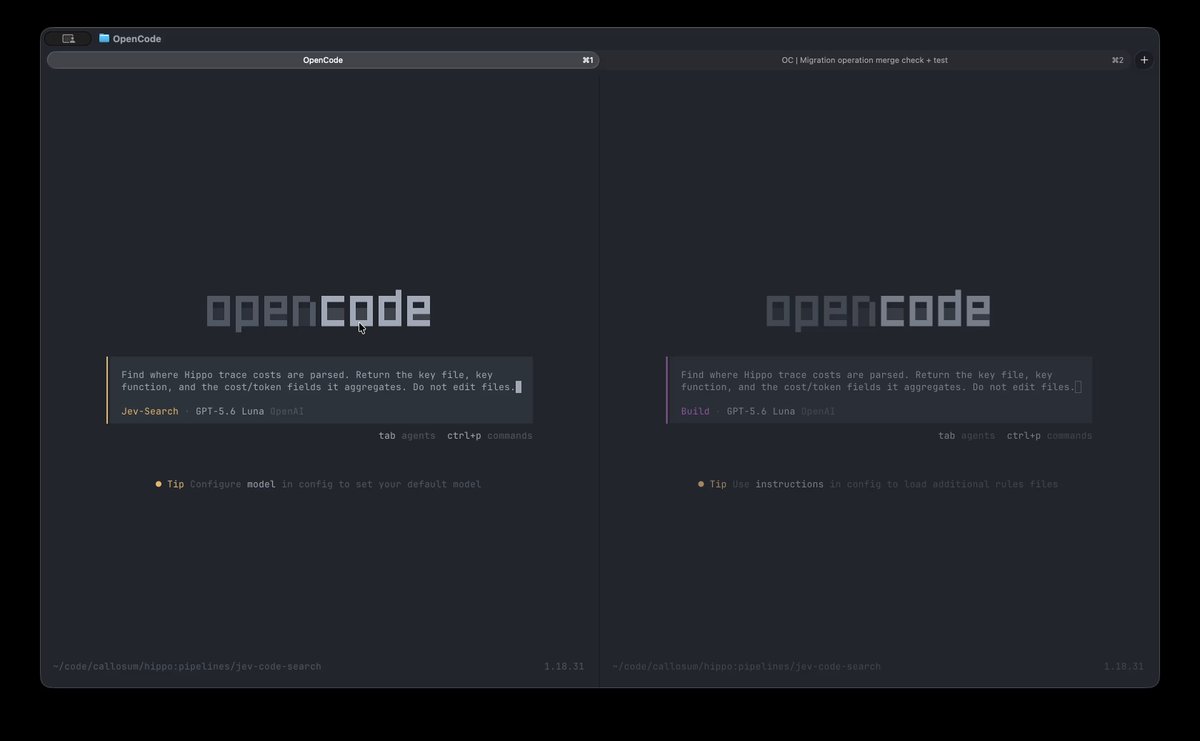Click the opencode logo in the left pane

tap(319, 310)
